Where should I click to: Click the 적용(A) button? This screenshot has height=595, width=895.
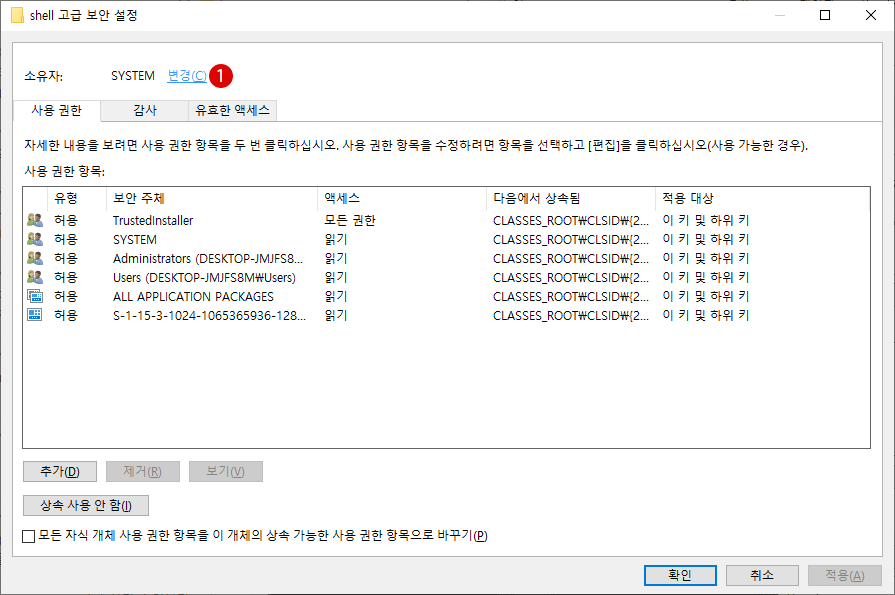point(845,575)
